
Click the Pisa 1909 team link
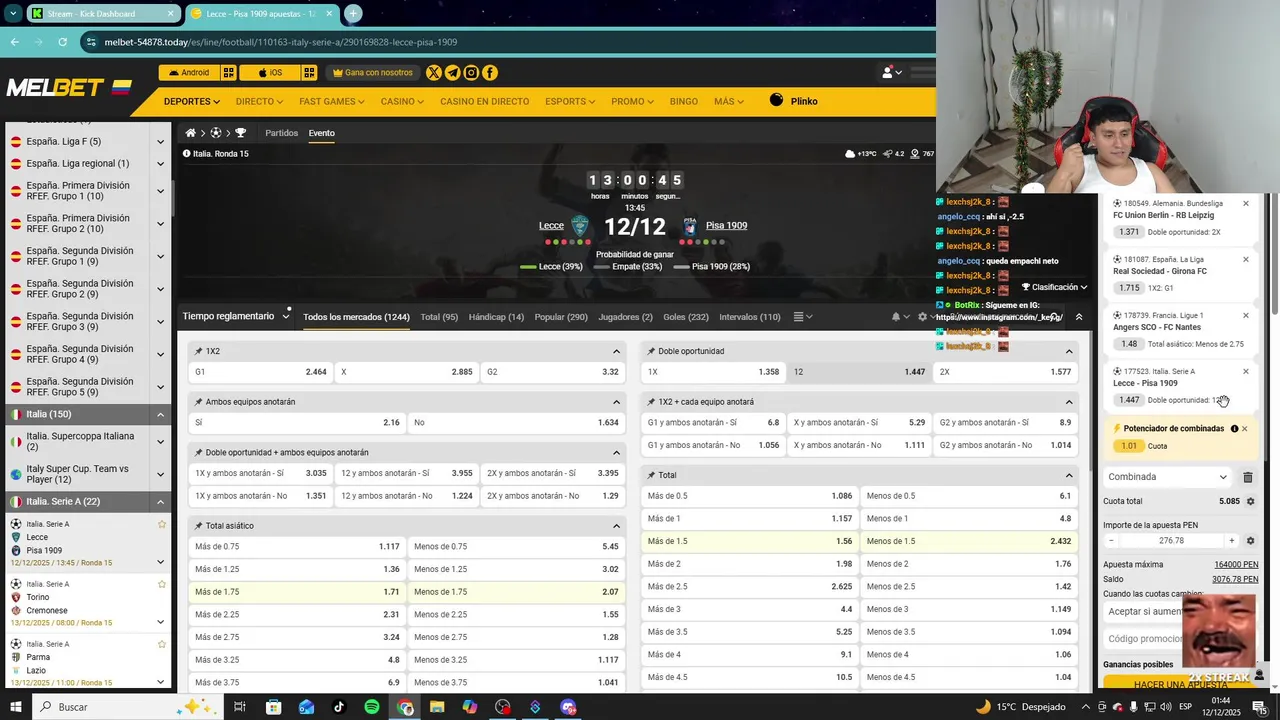[x=726, y=225]
